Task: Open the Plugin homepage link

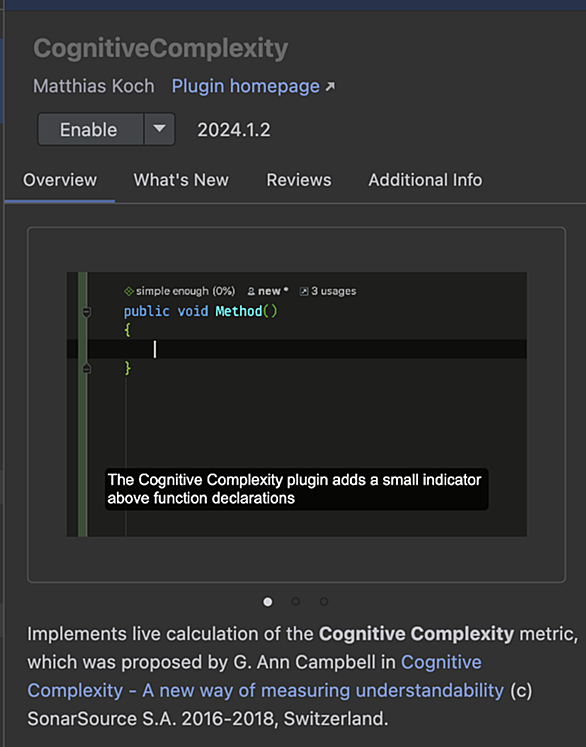Action: (x=246, y=86)
